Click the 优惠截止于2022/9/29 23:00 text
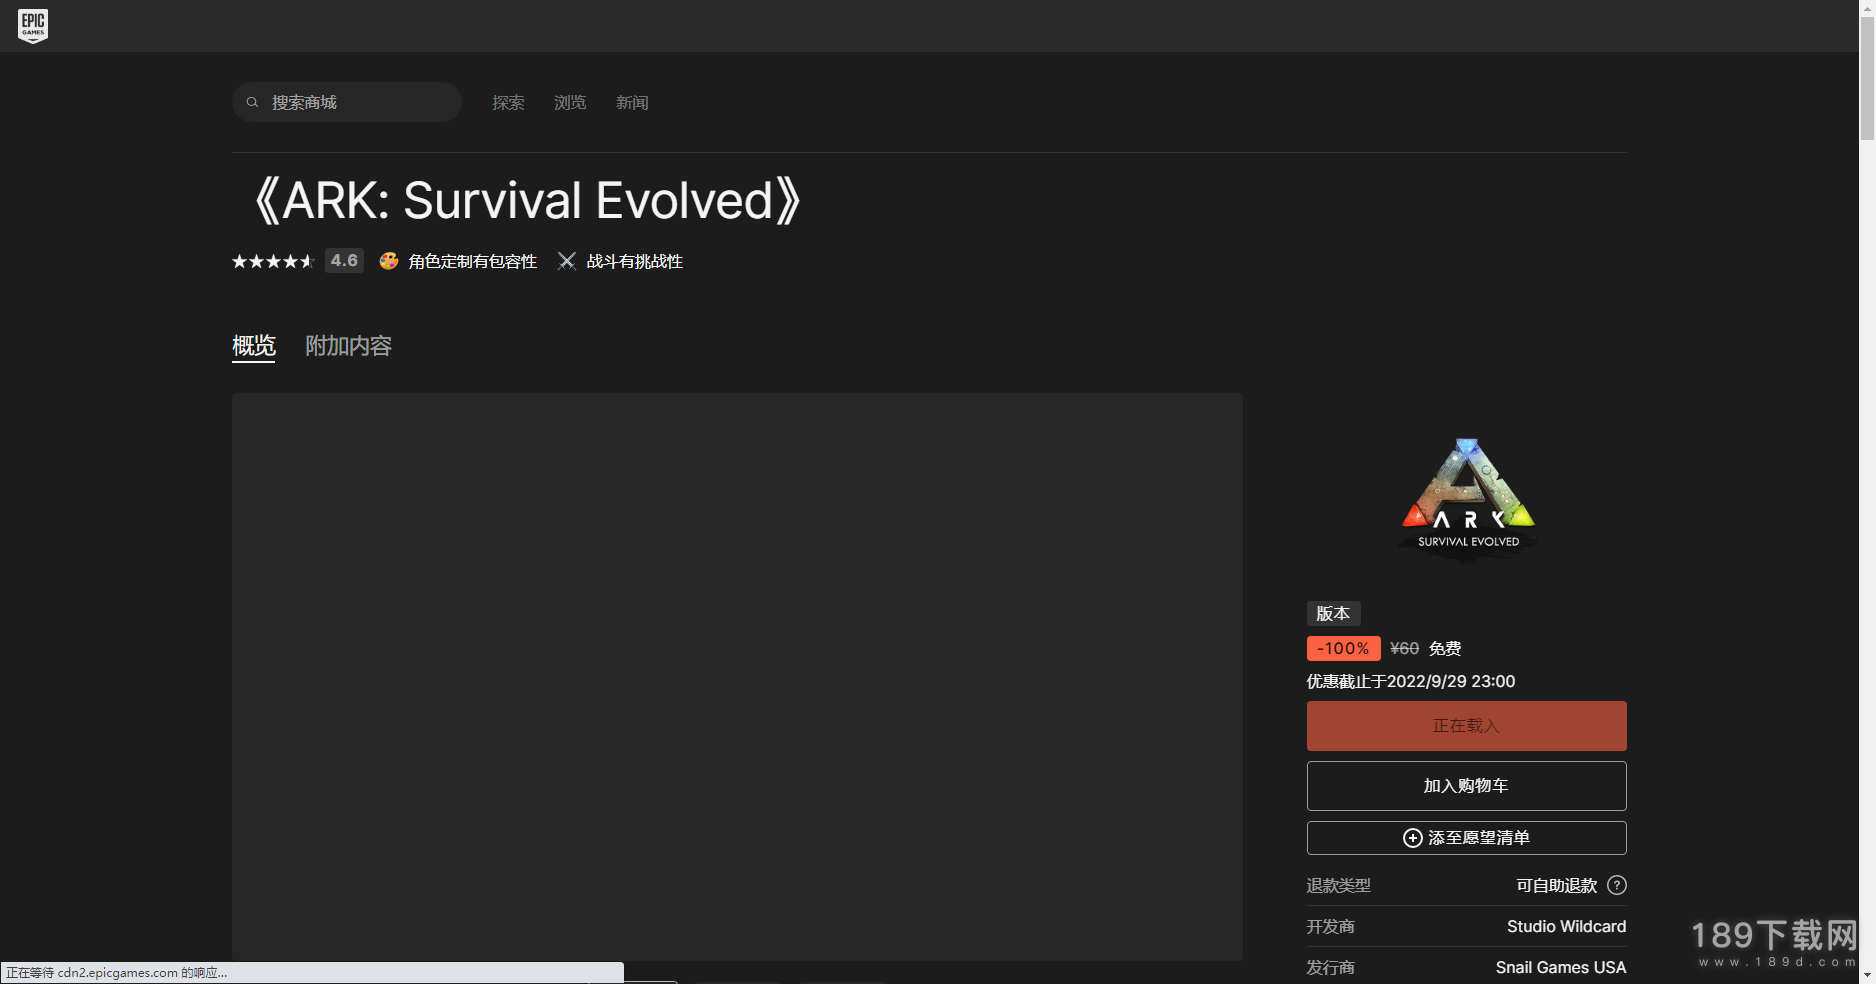Viewport: 1876px width, 984px height. coord(1411,681)
